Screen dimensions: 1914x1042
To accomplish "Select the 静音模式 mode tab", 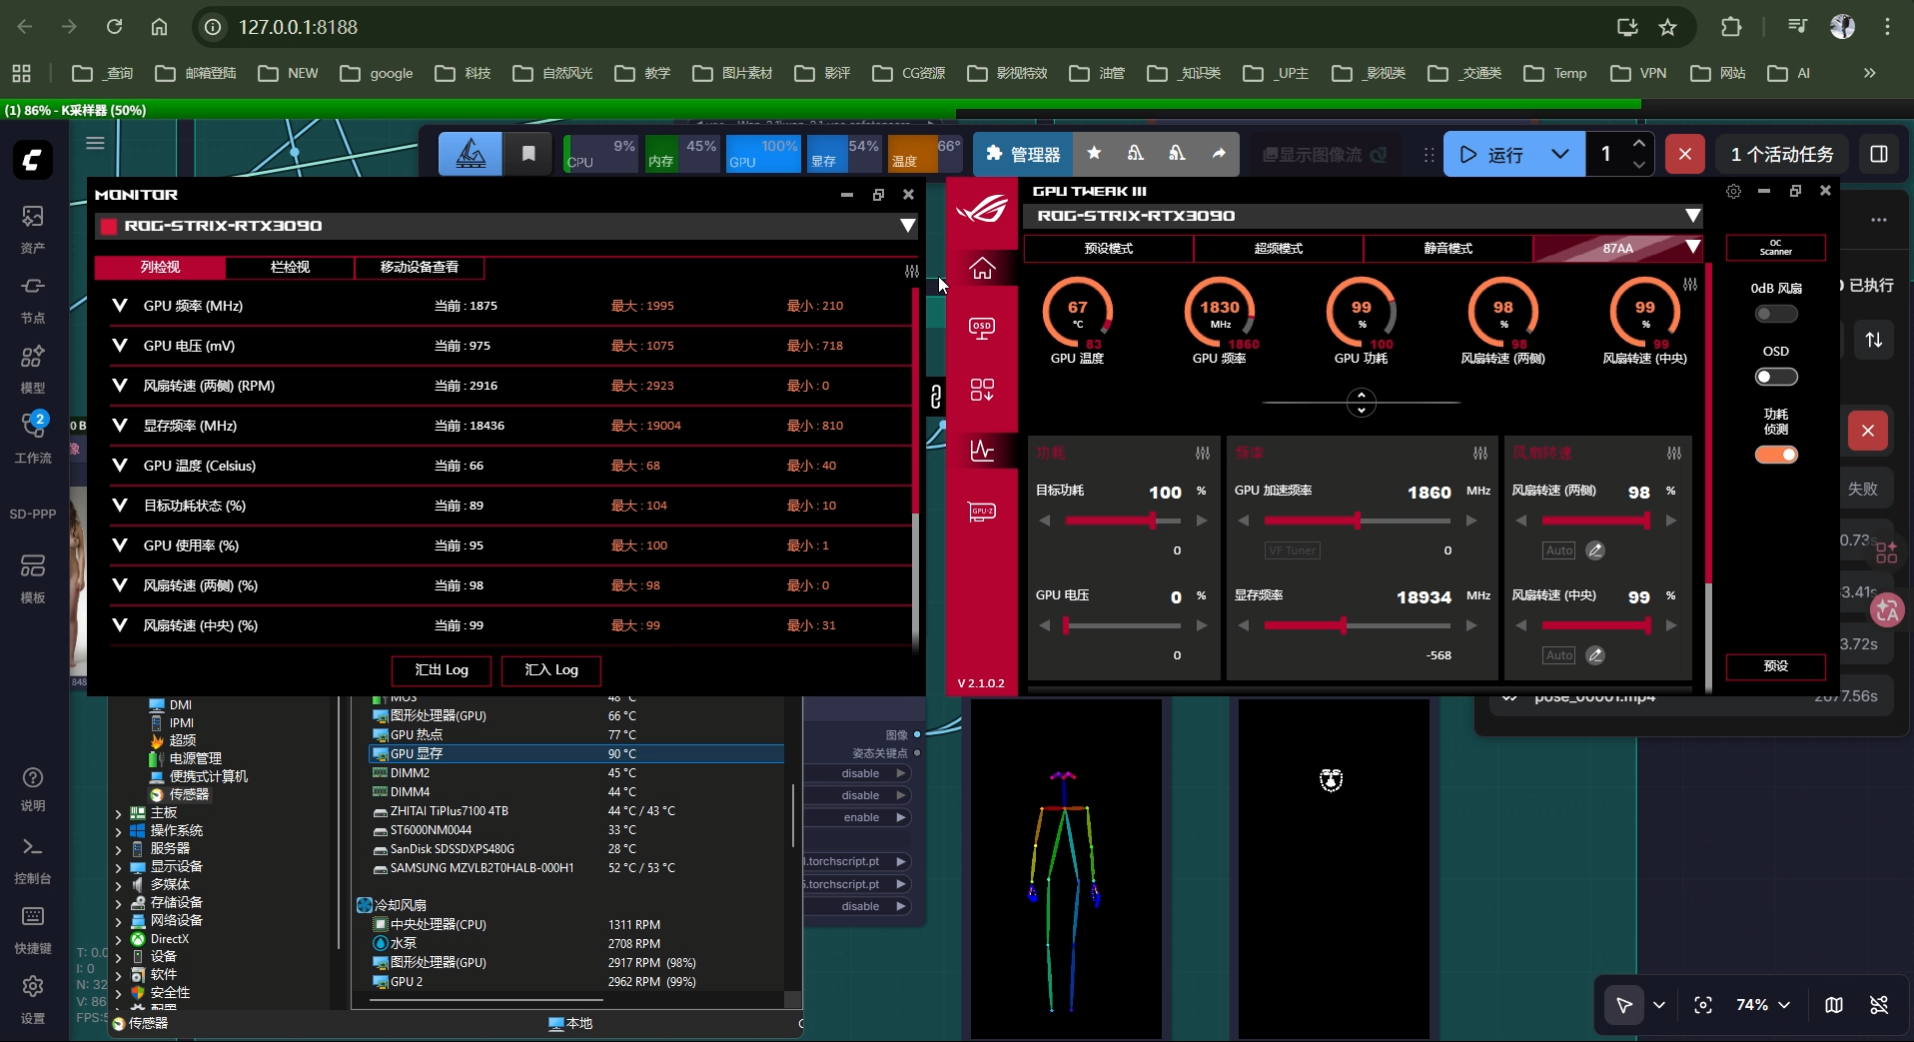I will click(1448, 248).
